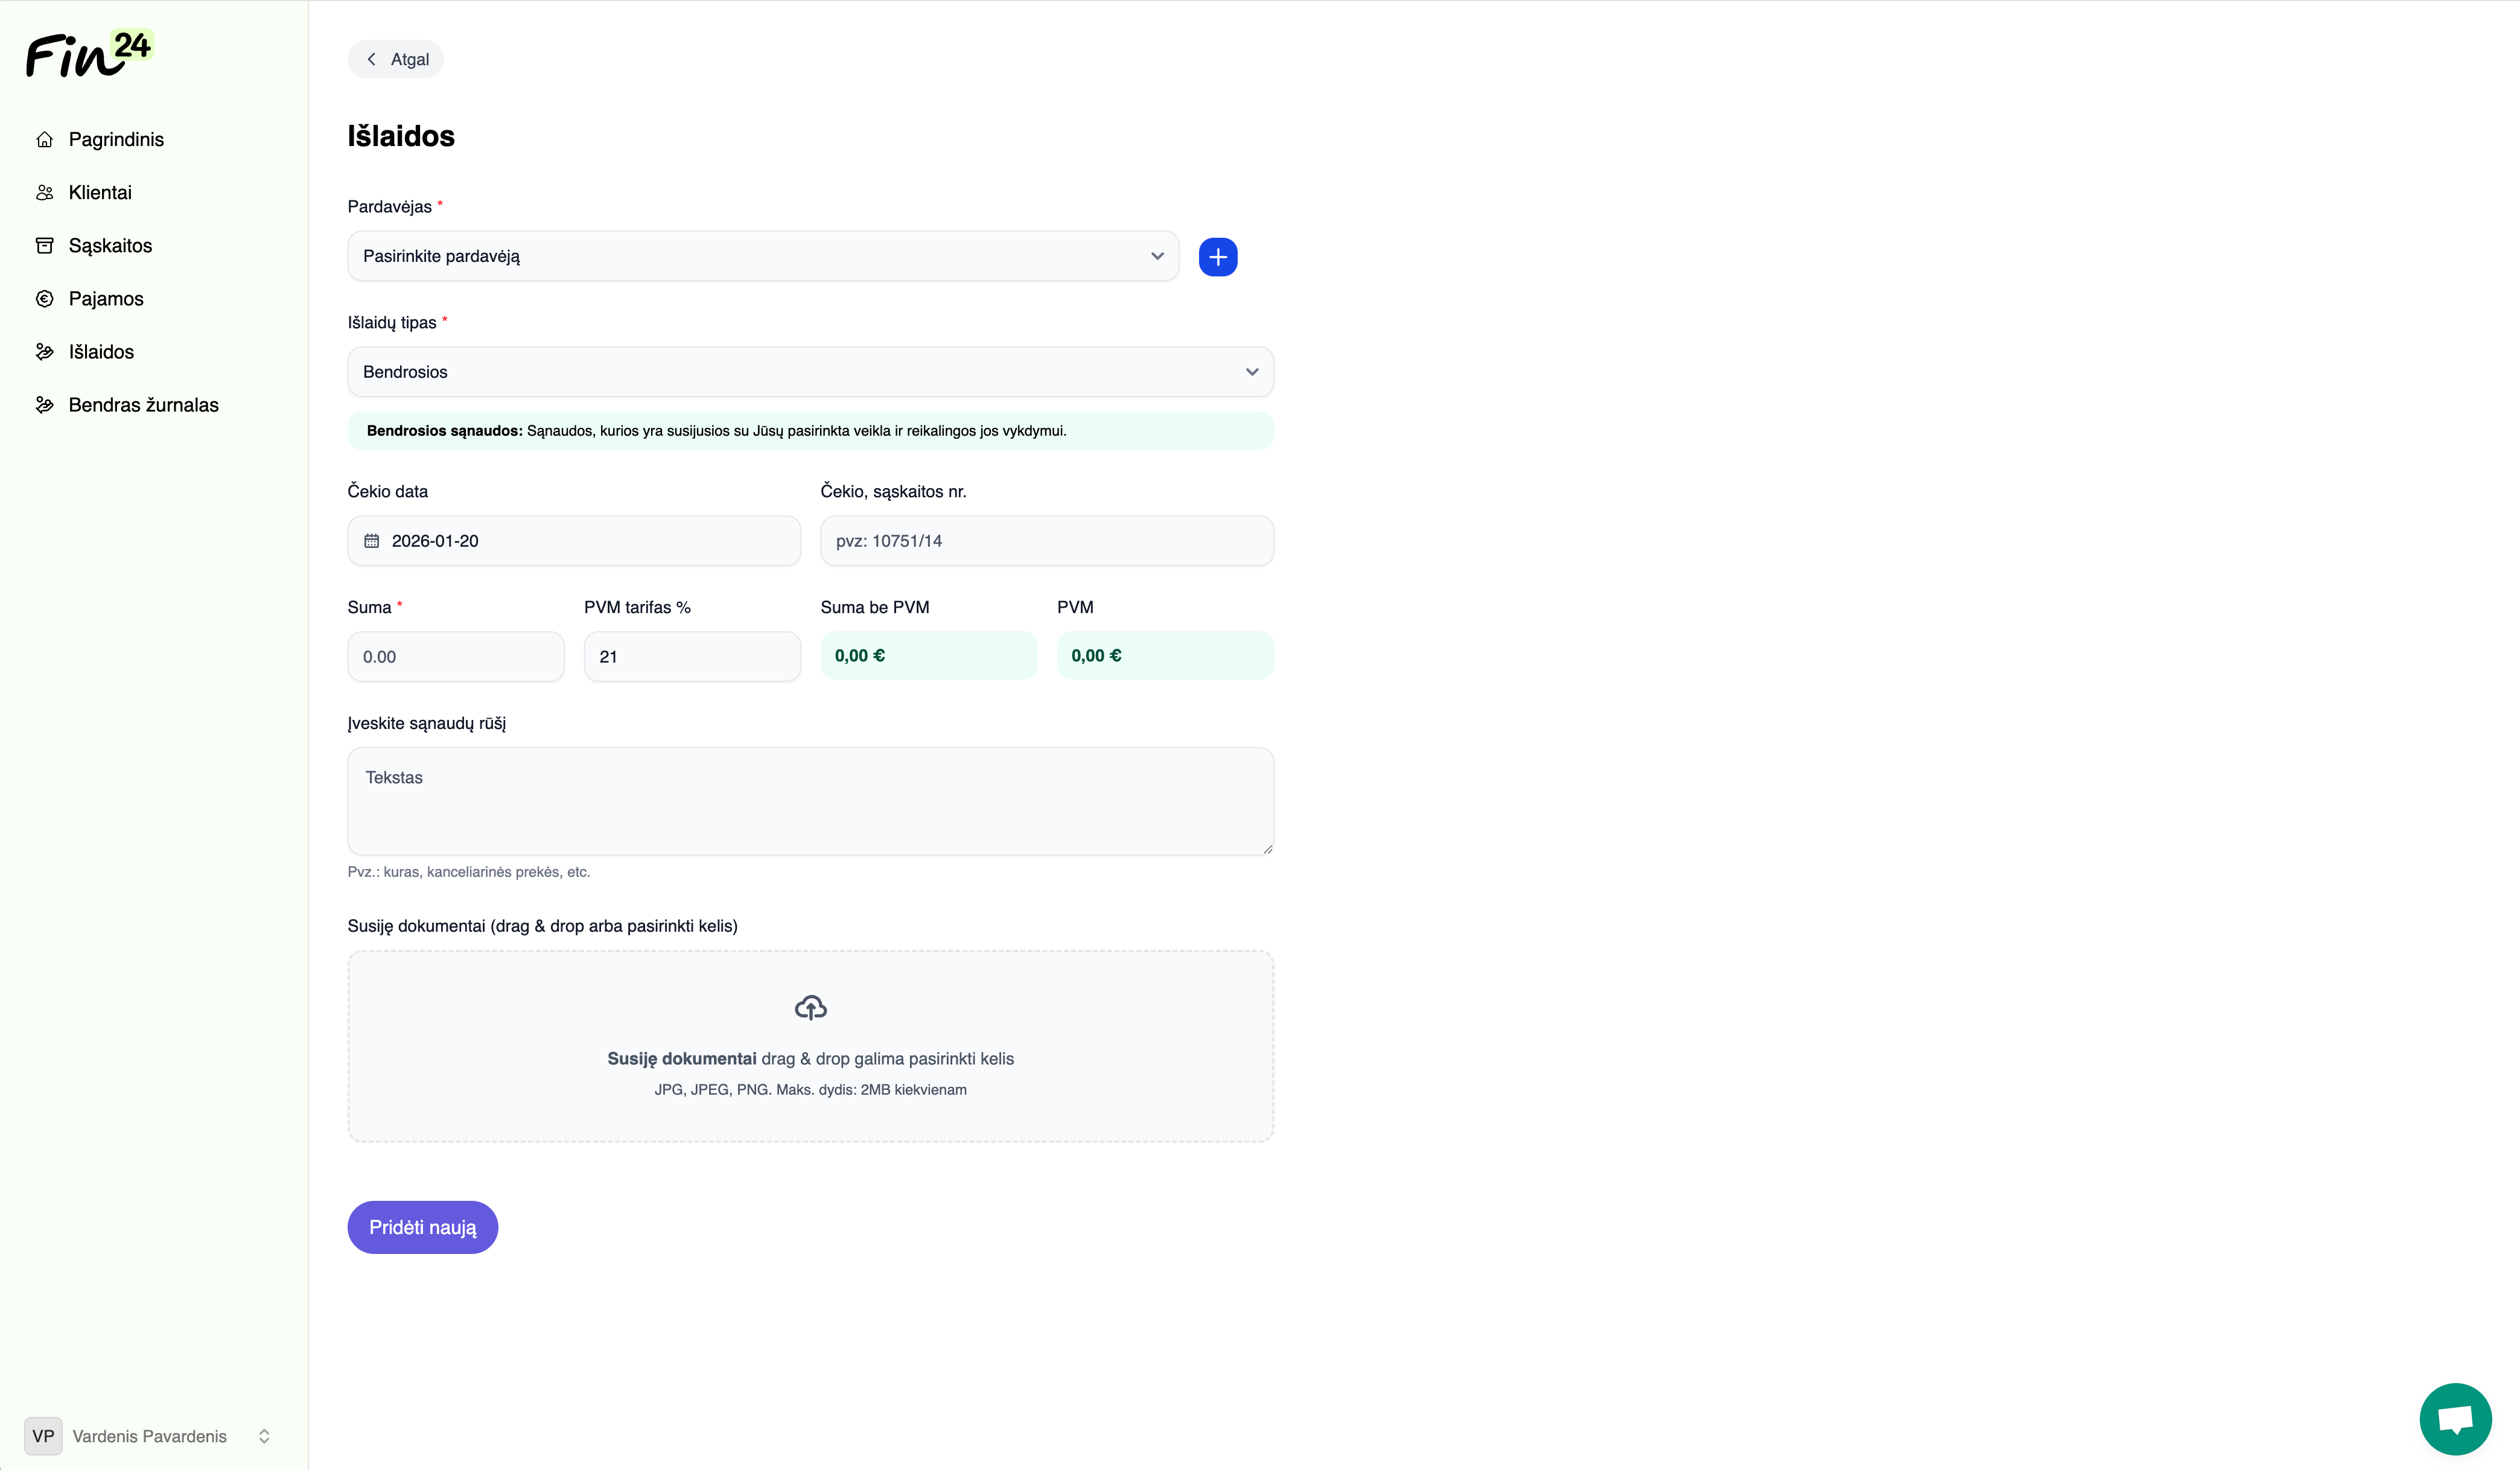Click the blue plus add-seller button

[x=1217, y=257]
